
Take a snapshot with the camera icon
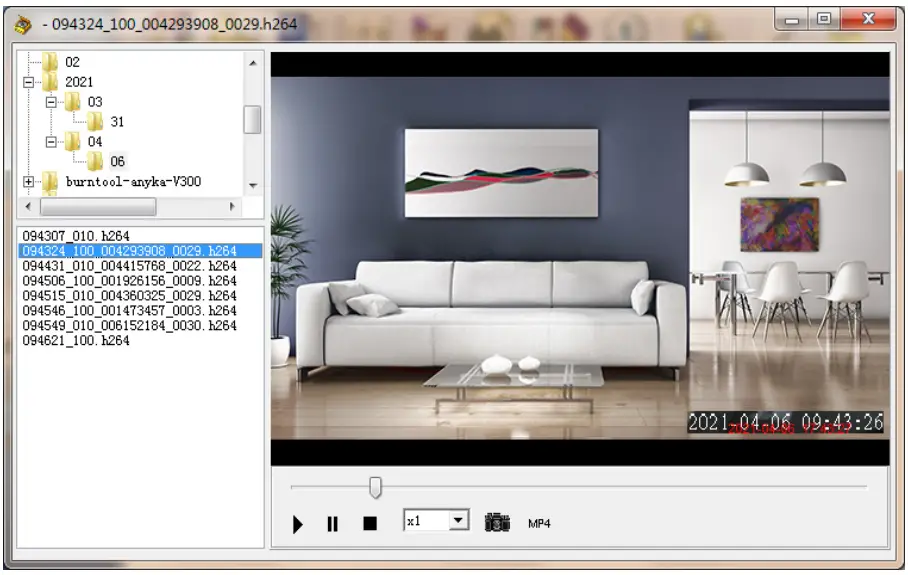click(497, 522)
